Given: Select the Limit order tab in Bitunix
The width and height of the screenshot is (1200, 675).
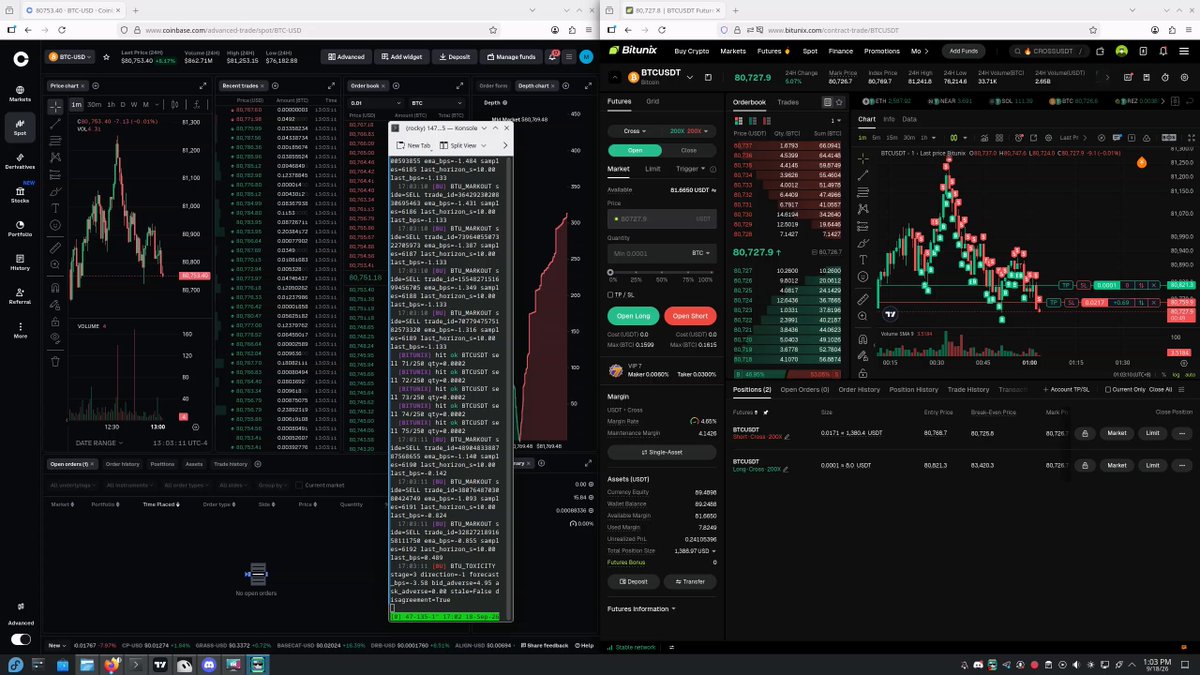Looking at the screenshot, I should click(x=652, y=169).
